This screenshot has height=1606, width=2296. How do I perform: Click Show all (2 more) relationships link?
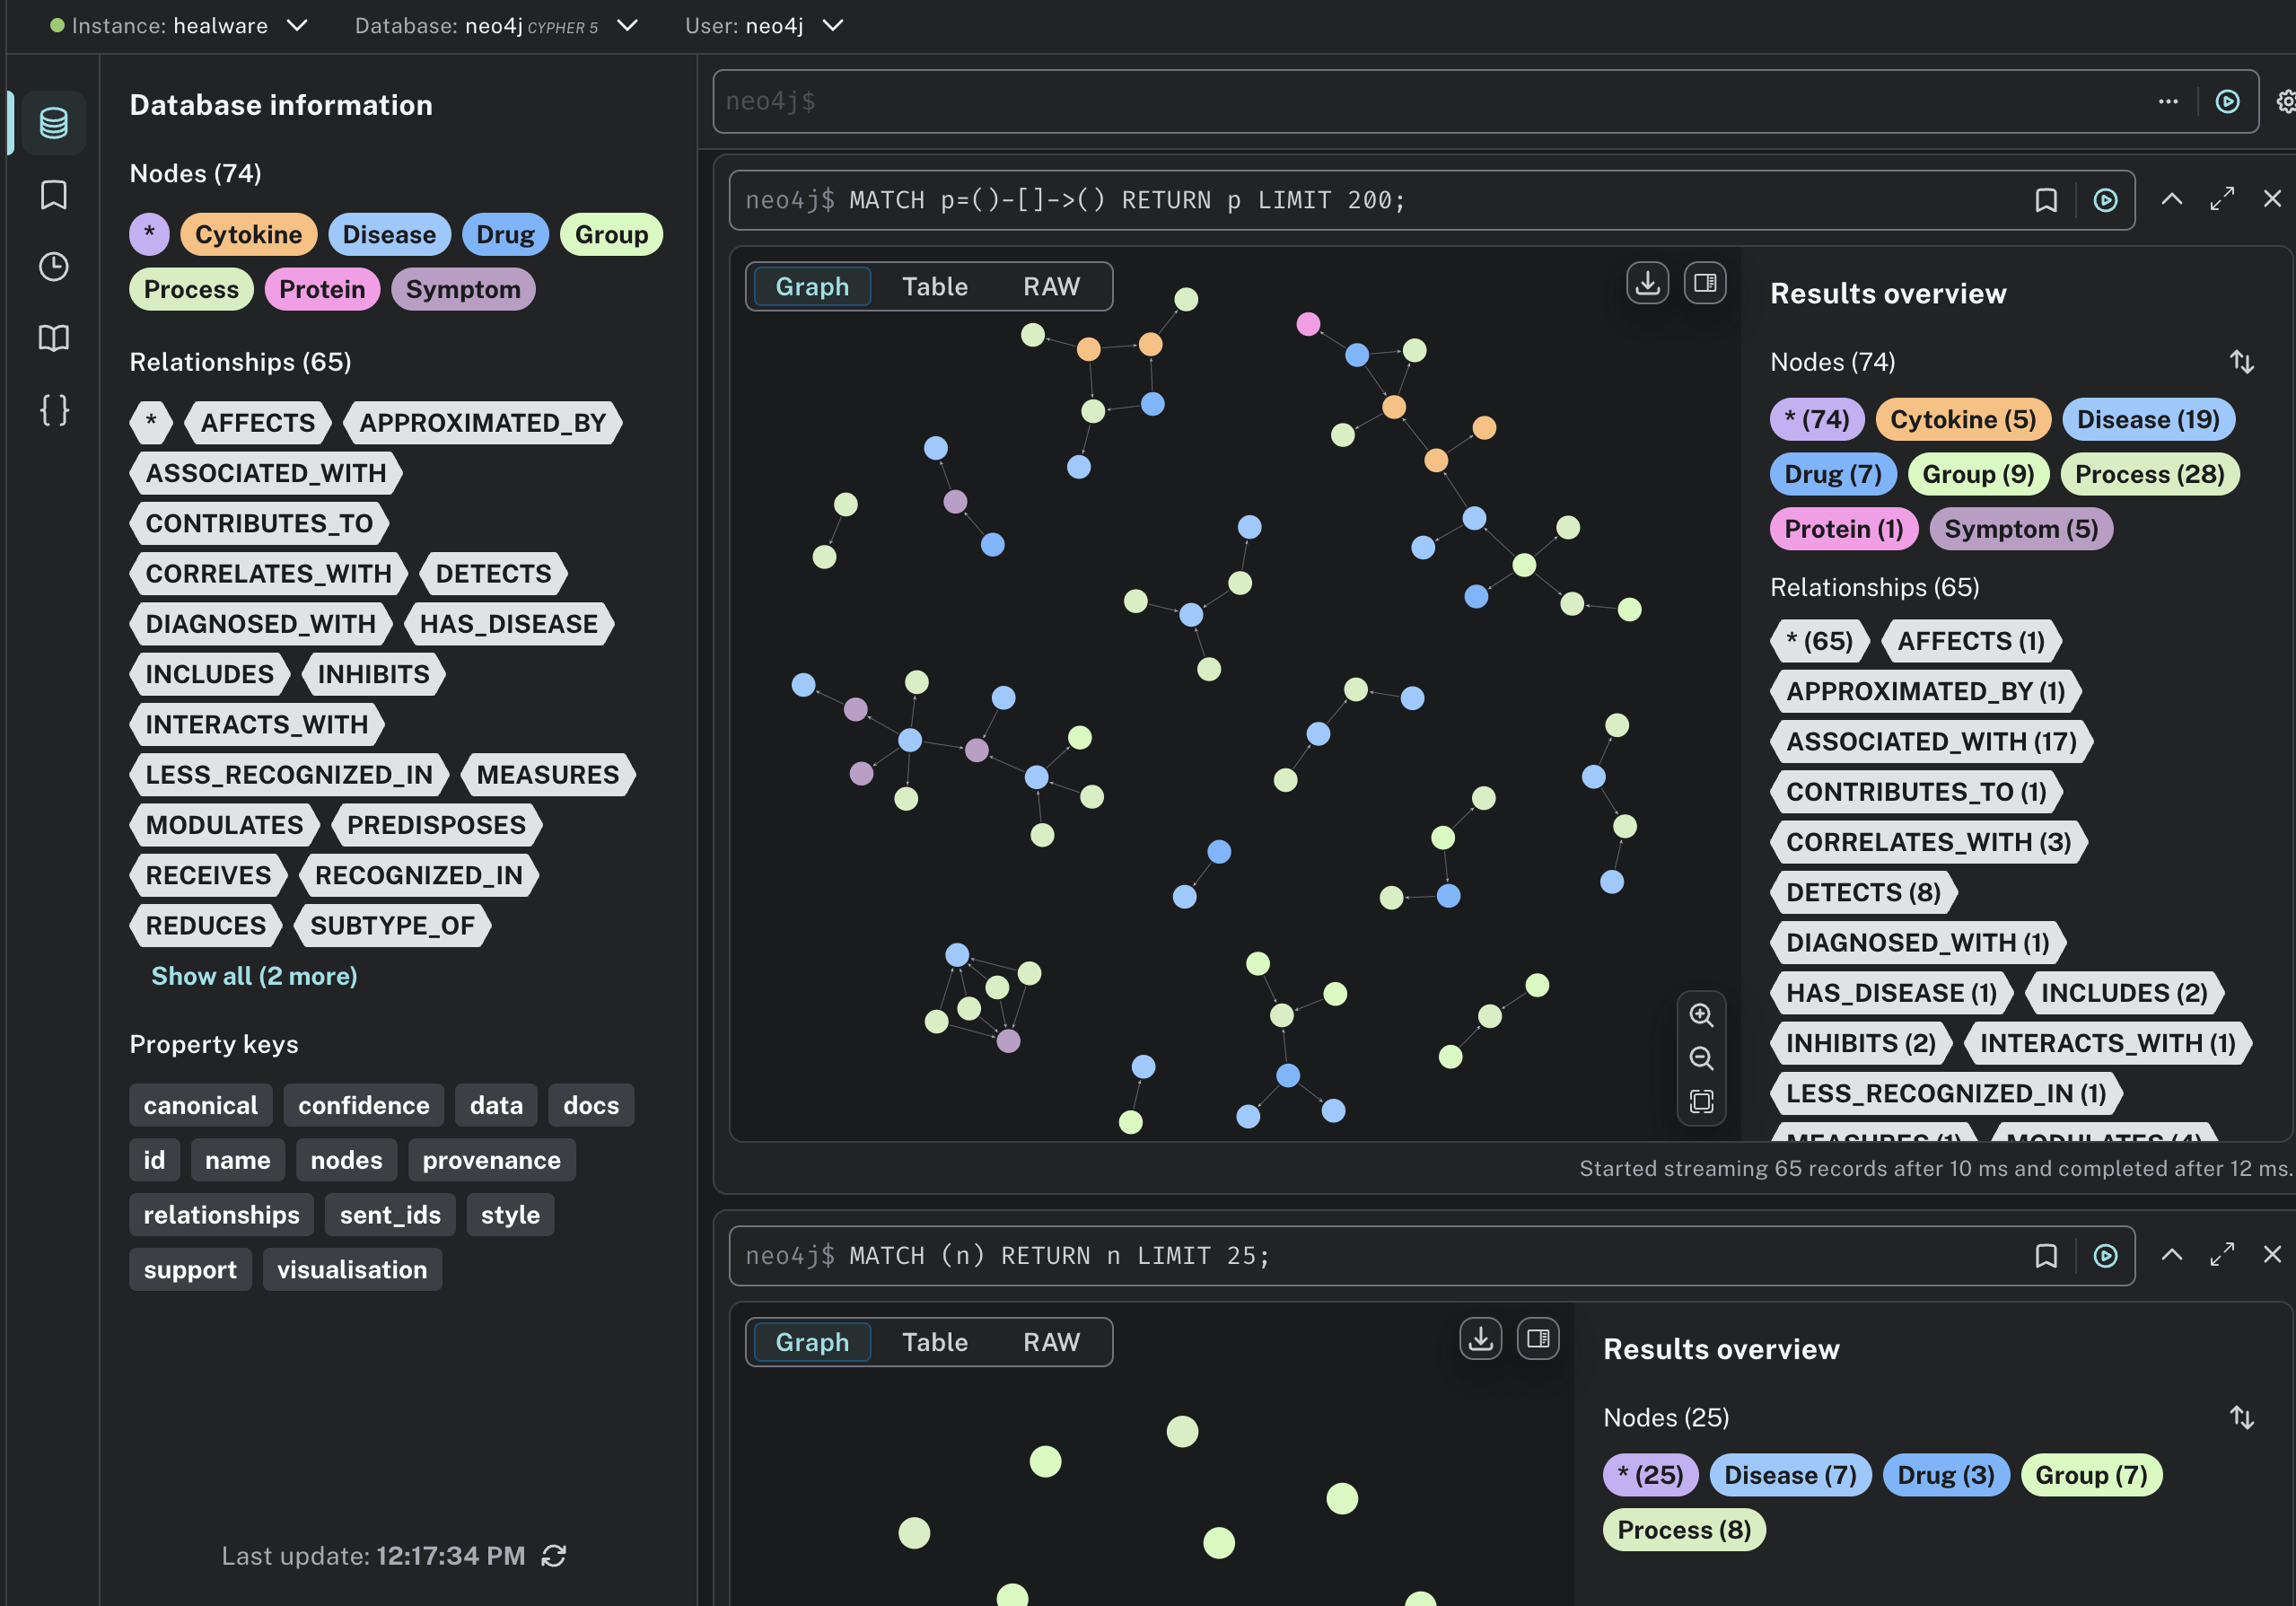click(254, 976)
